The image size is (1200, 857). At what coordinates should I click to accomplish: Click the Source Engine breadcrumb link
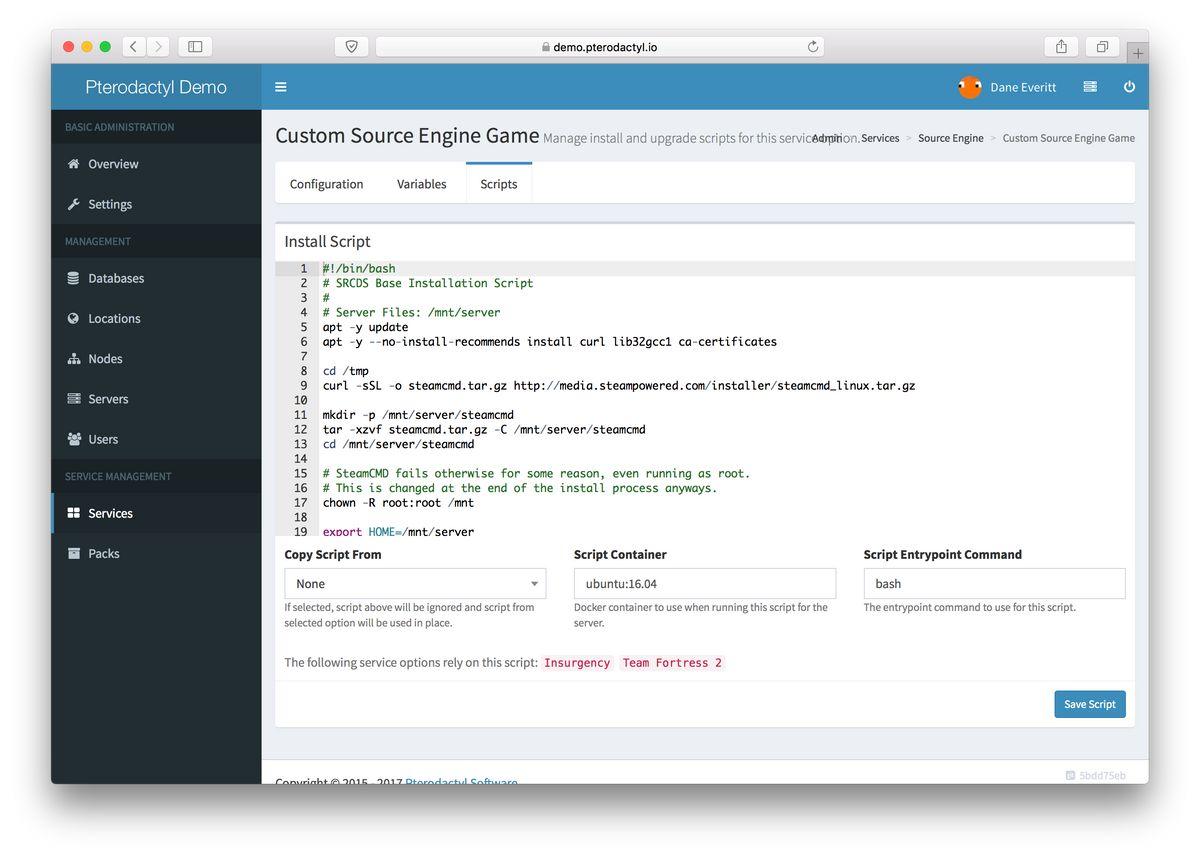tap(951, 138)
